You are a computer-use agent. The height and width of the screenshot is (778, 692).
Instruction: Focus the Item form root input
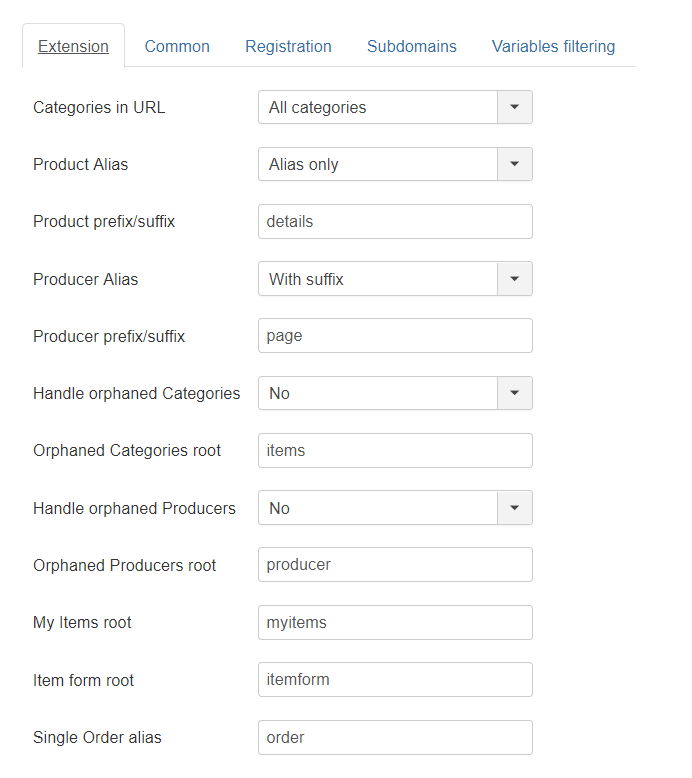pos(394,679)
